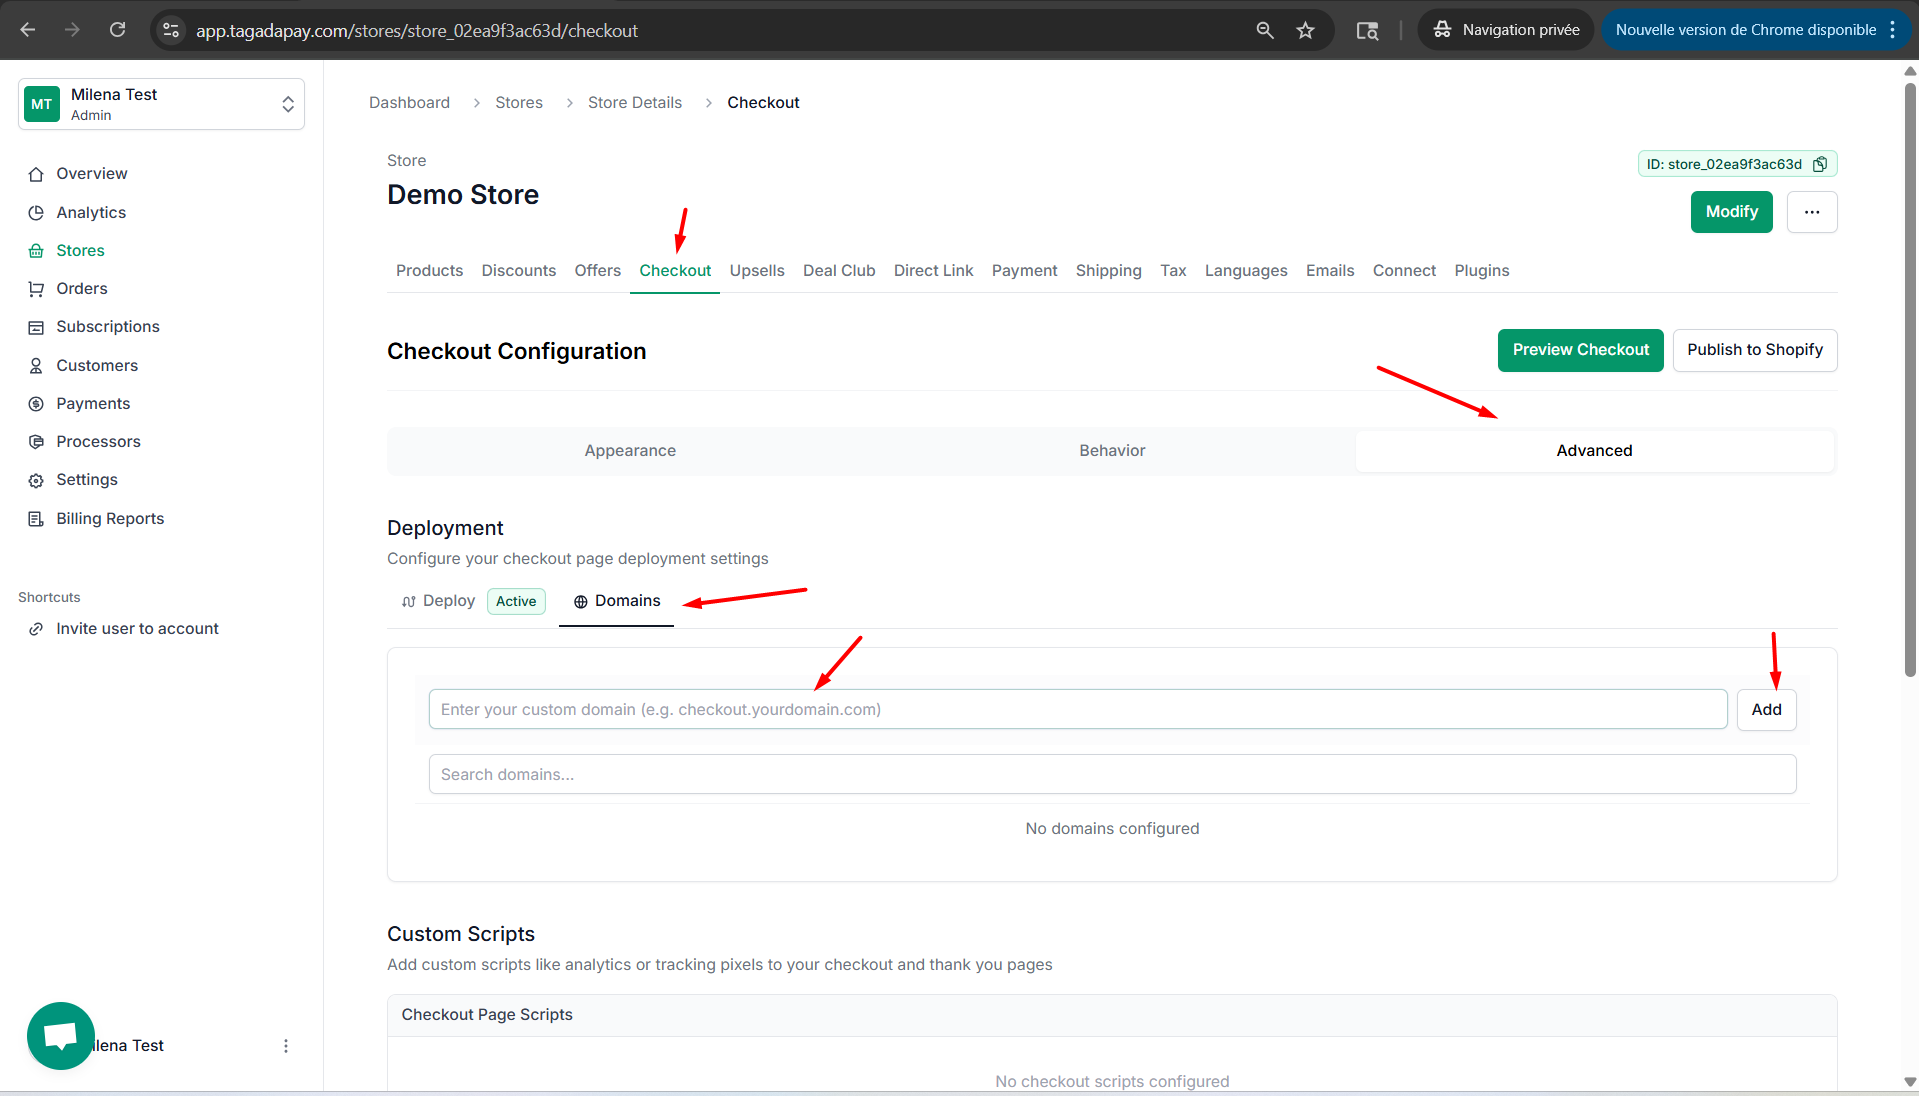Click the MT avatar badge
Image resolution: width=1919 pixels, height=1096 pixels.
(x=42, y=104)
